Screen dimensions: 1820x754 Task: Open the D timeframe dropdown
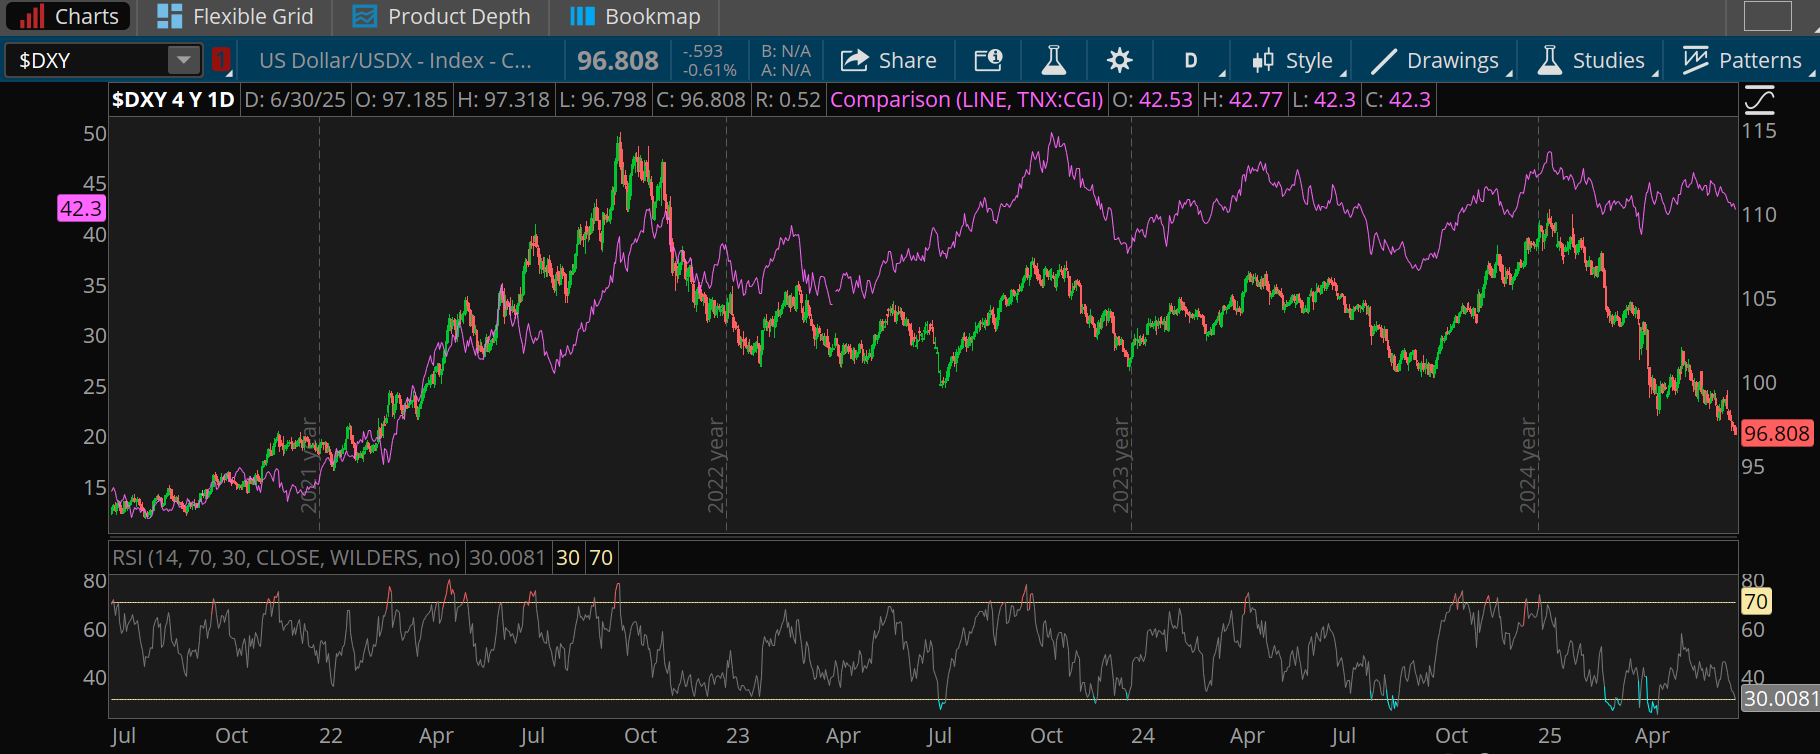pos(1191,60)
